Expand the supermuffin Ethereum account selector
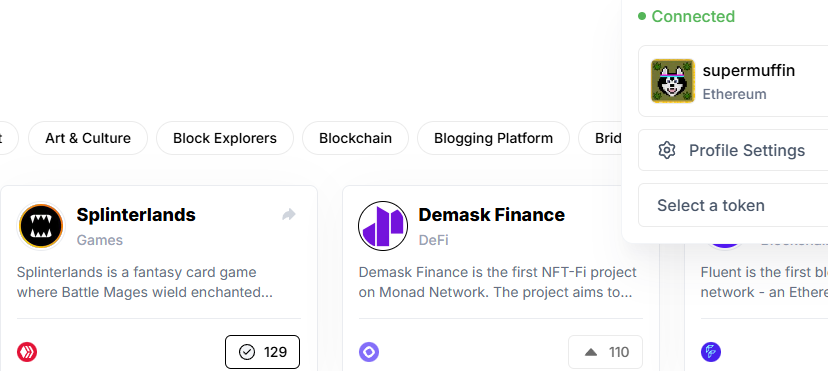The image size is (828, 371). pyautogui.click(x=733, y=81)
